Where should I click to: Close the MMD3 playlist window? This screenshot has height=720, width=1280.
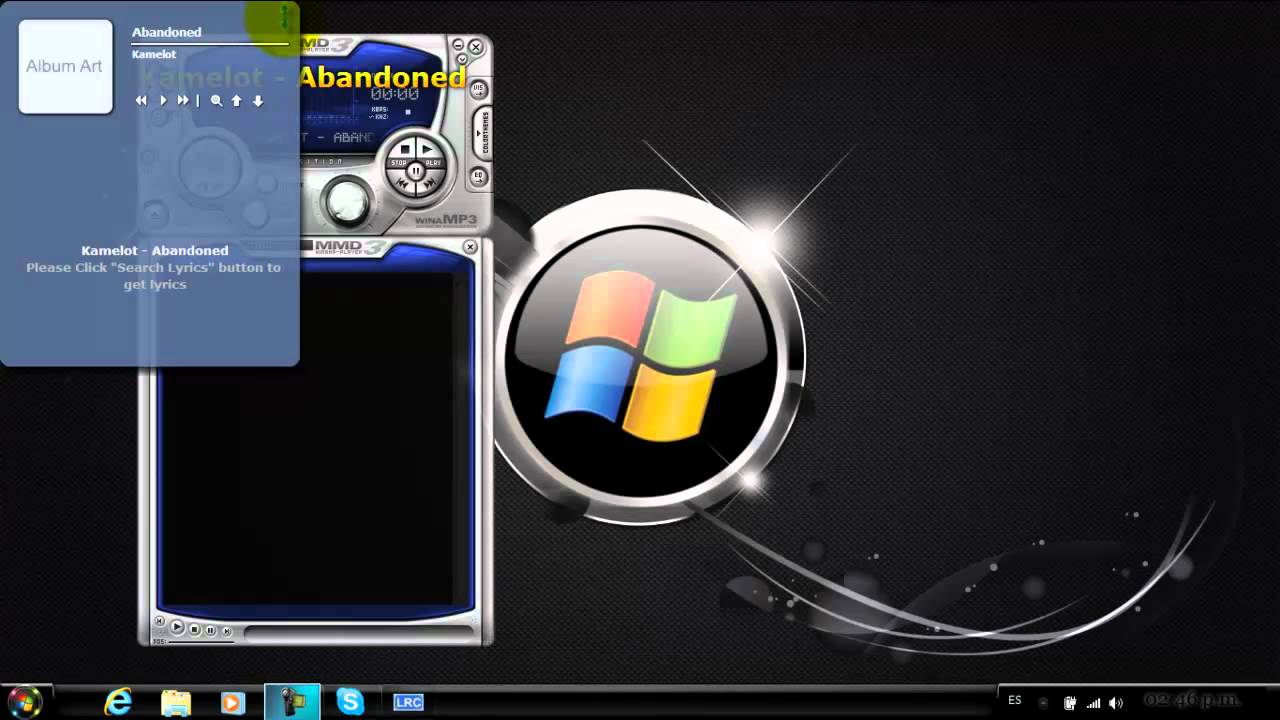coord(470,246)
